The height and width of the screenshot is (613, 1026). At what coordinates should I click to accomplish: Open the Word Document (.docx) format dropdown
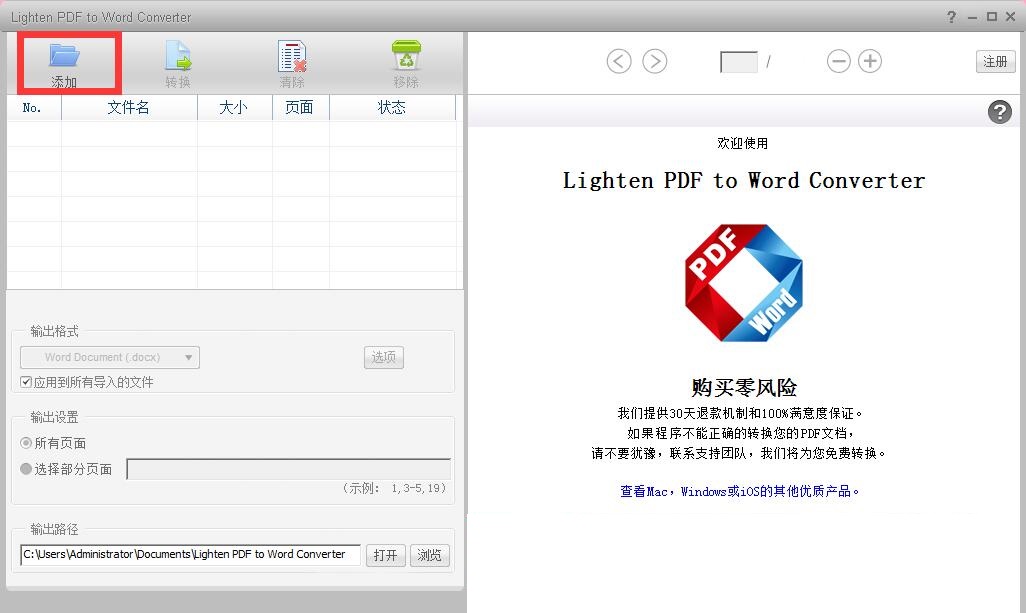[110, 357]
